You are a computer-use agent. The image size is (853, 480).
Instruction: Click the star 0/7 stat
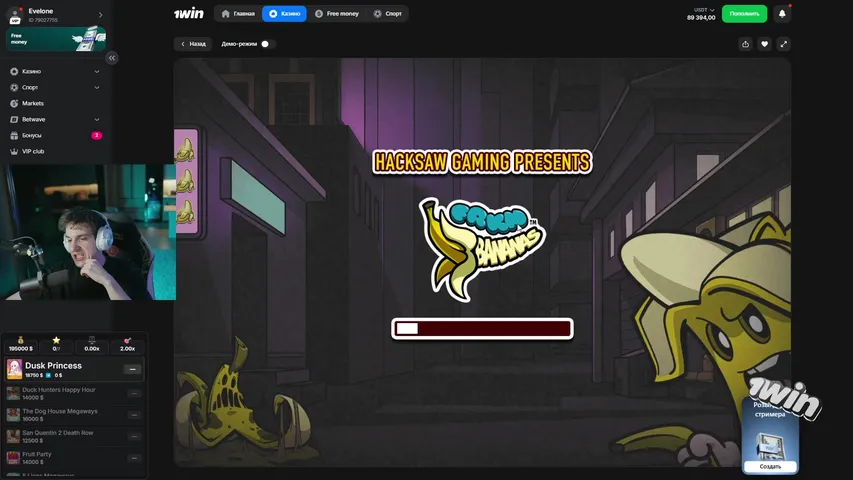[56, 344]
